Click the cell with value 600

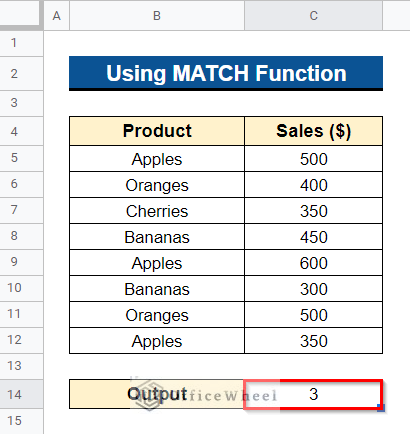pos(313,263)
